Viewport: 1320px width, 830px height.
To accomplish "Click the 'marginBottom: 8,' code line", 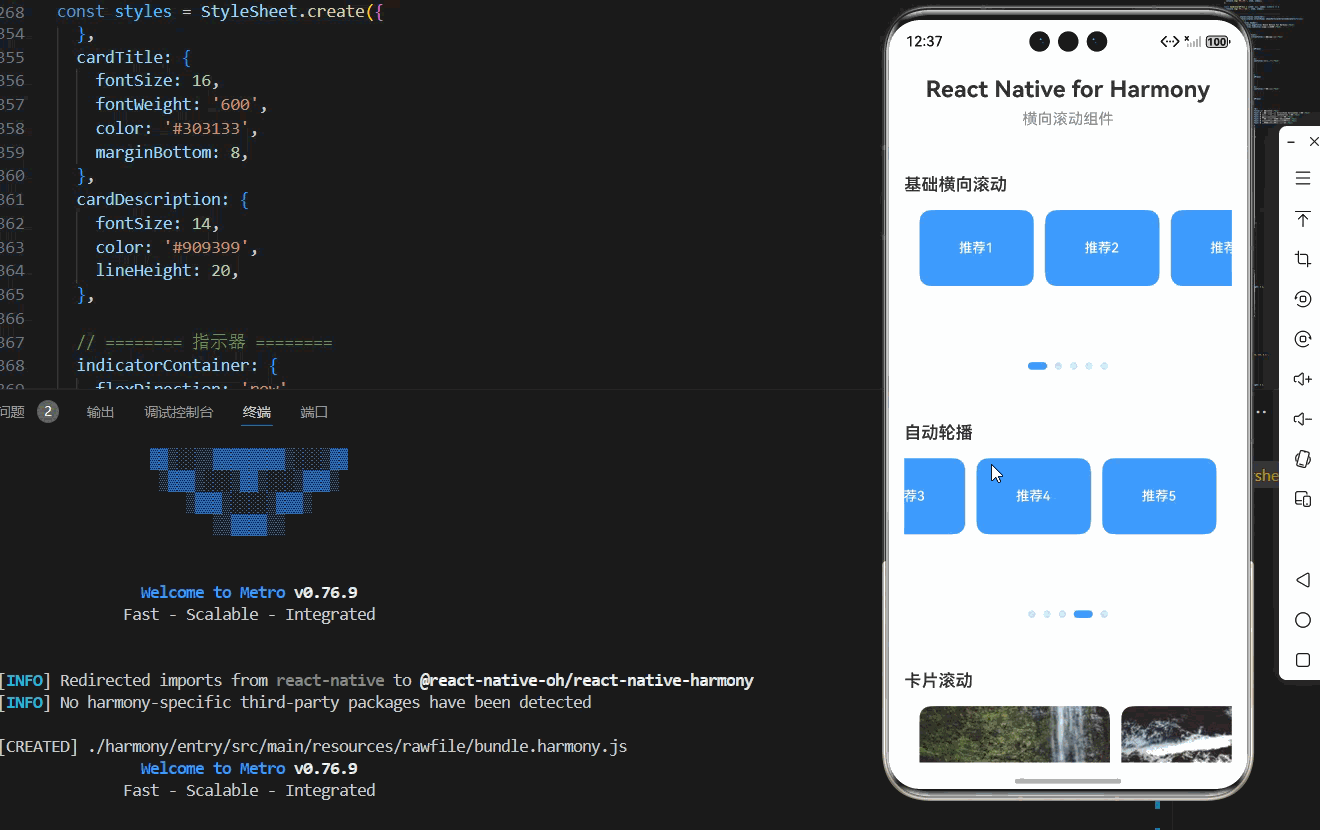I will tap(172, 152).
